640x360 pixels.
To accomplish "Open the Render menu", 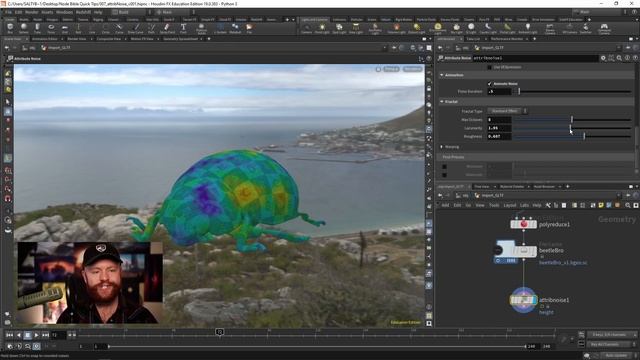I will coord(32,12).
